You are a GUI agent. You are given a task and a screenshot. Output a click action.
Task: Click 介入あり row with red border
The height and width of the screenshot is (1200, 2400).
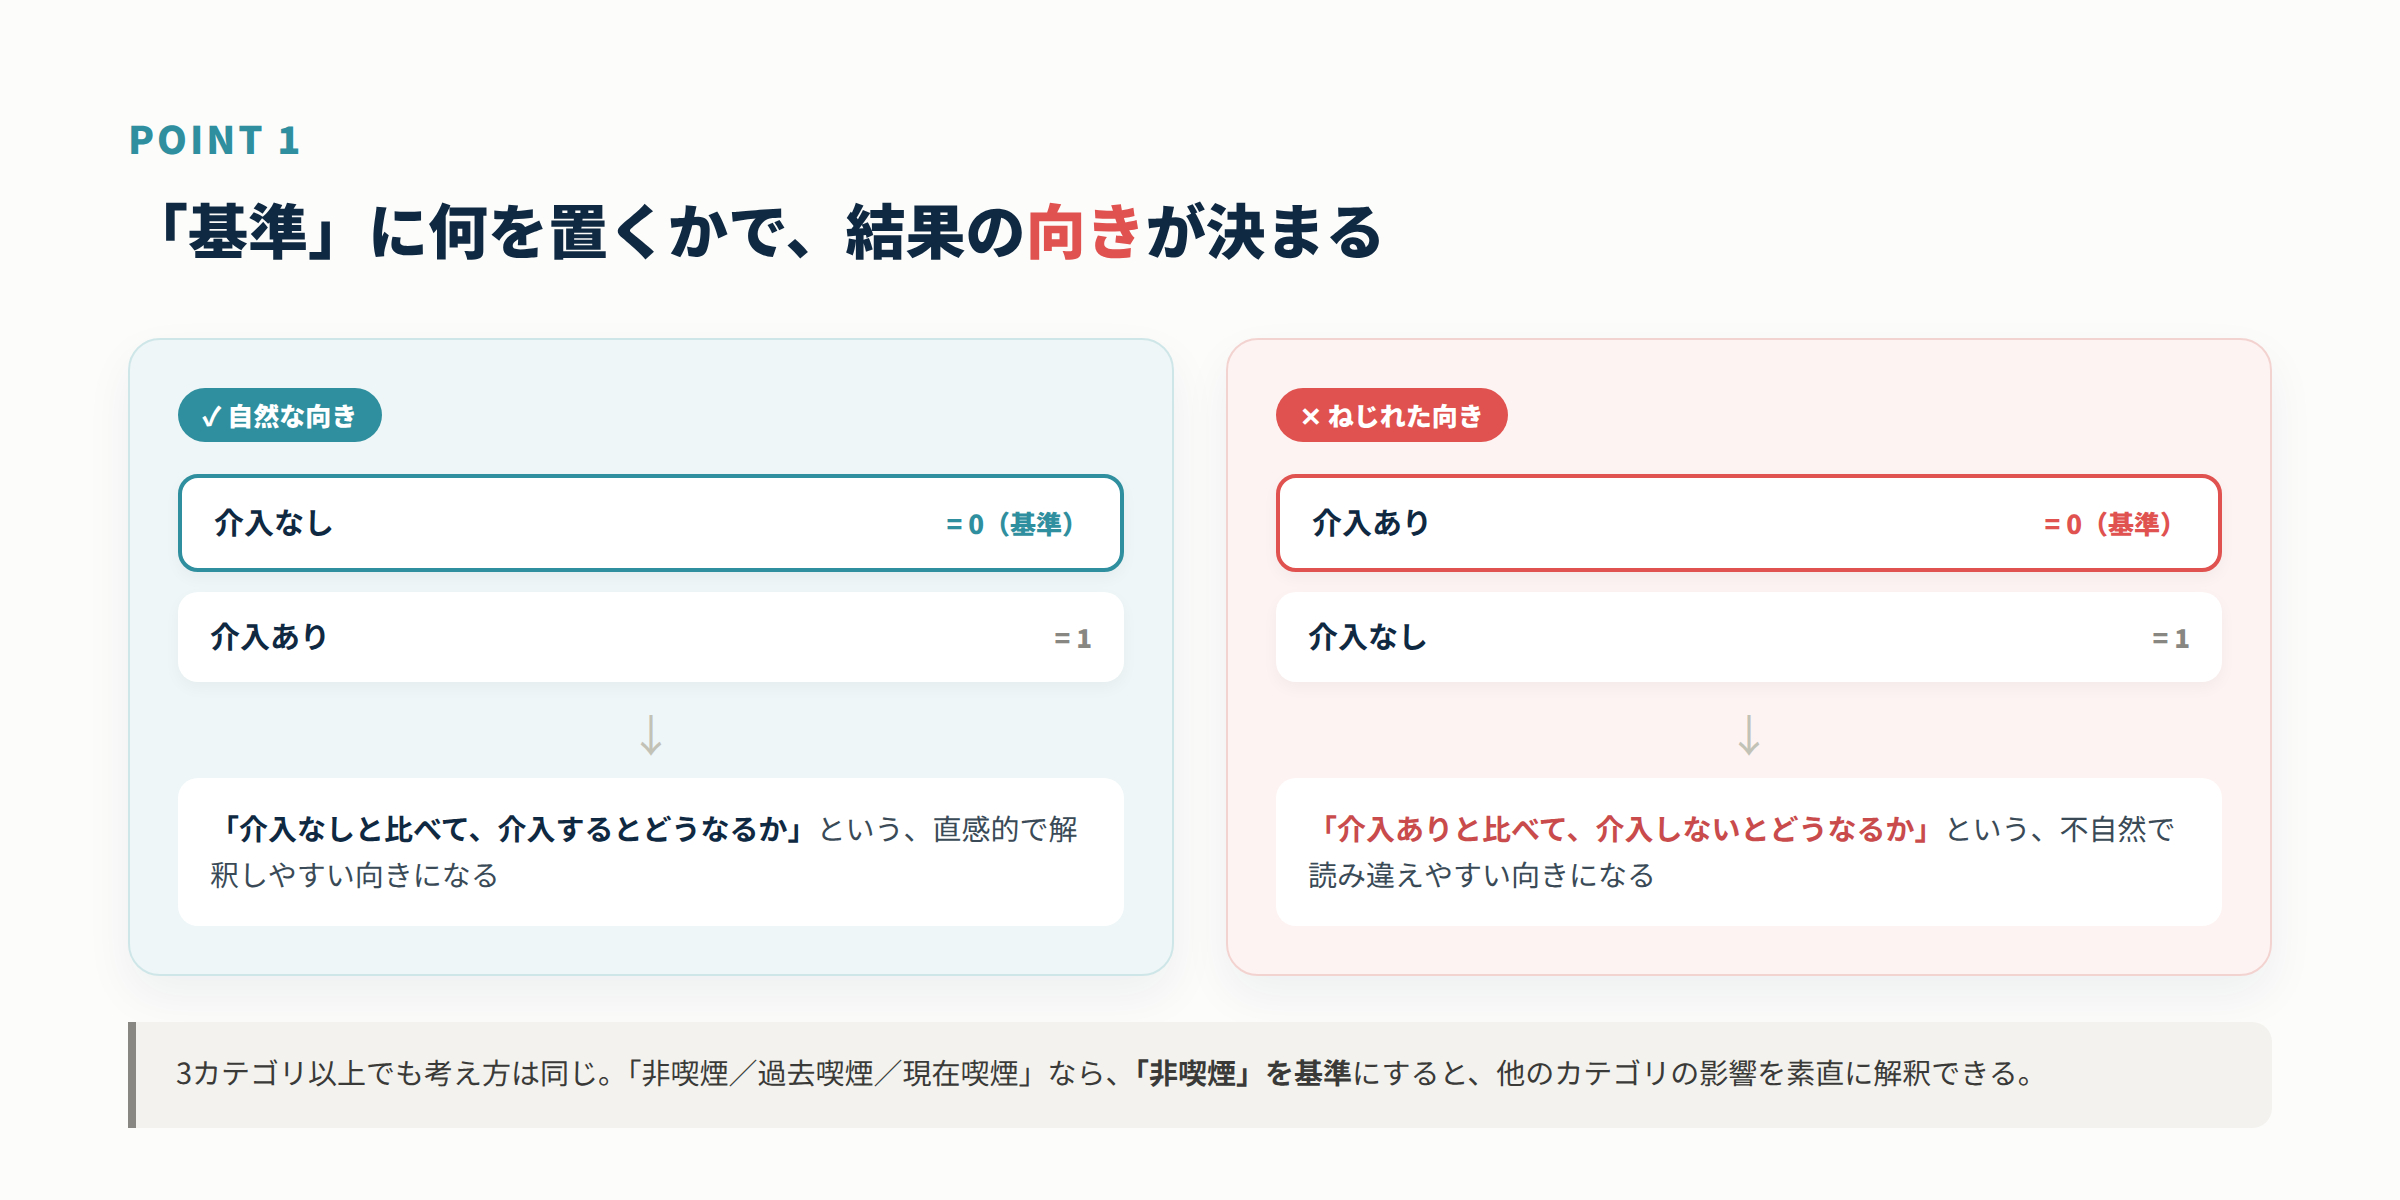click(x=1749, y=523)
